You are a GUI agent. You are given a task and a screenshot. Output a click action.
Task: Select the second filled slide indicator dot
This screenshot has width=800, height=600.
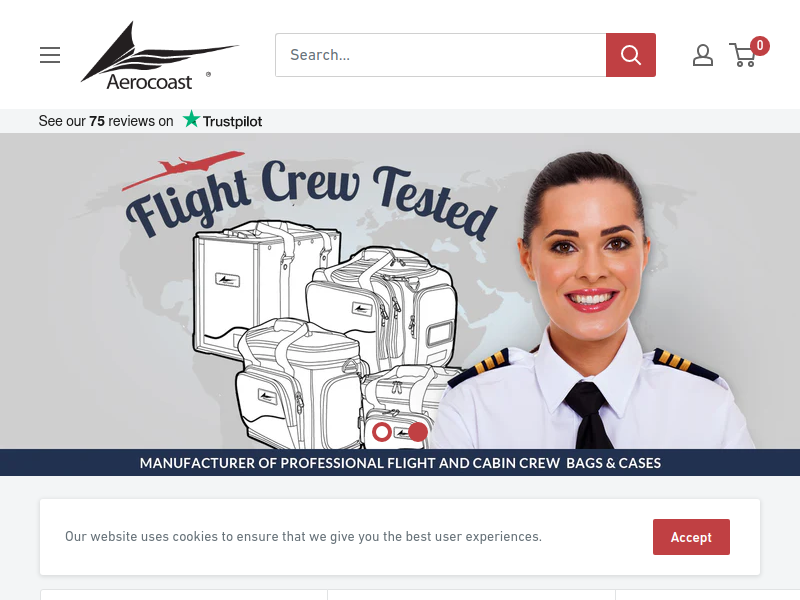(418, 432)
